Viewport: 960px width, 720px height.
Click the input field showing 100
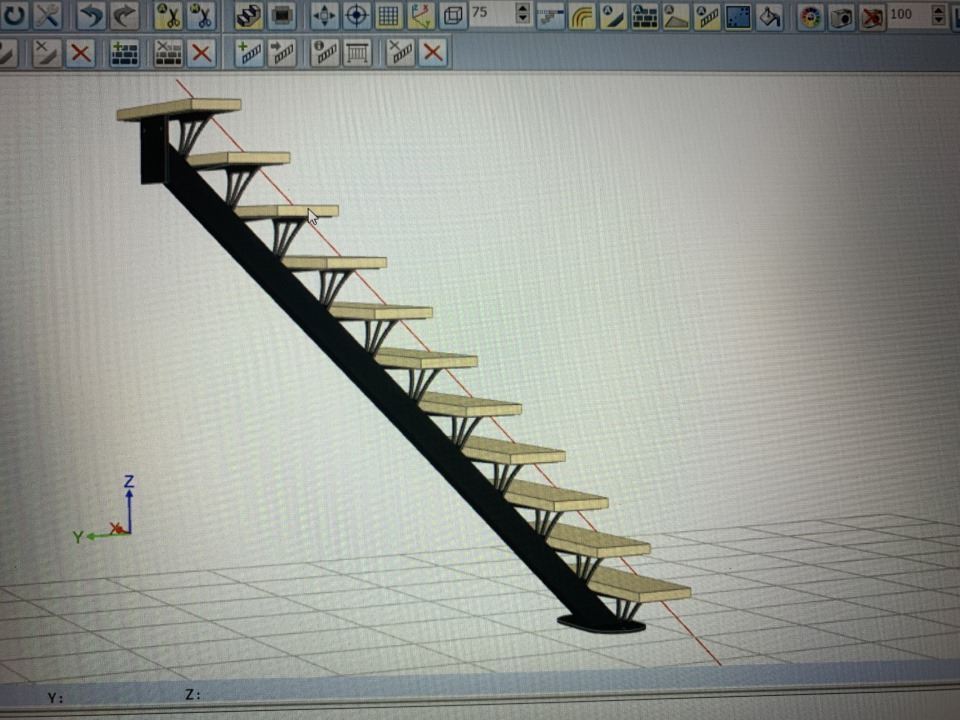[x=909, y=14]
